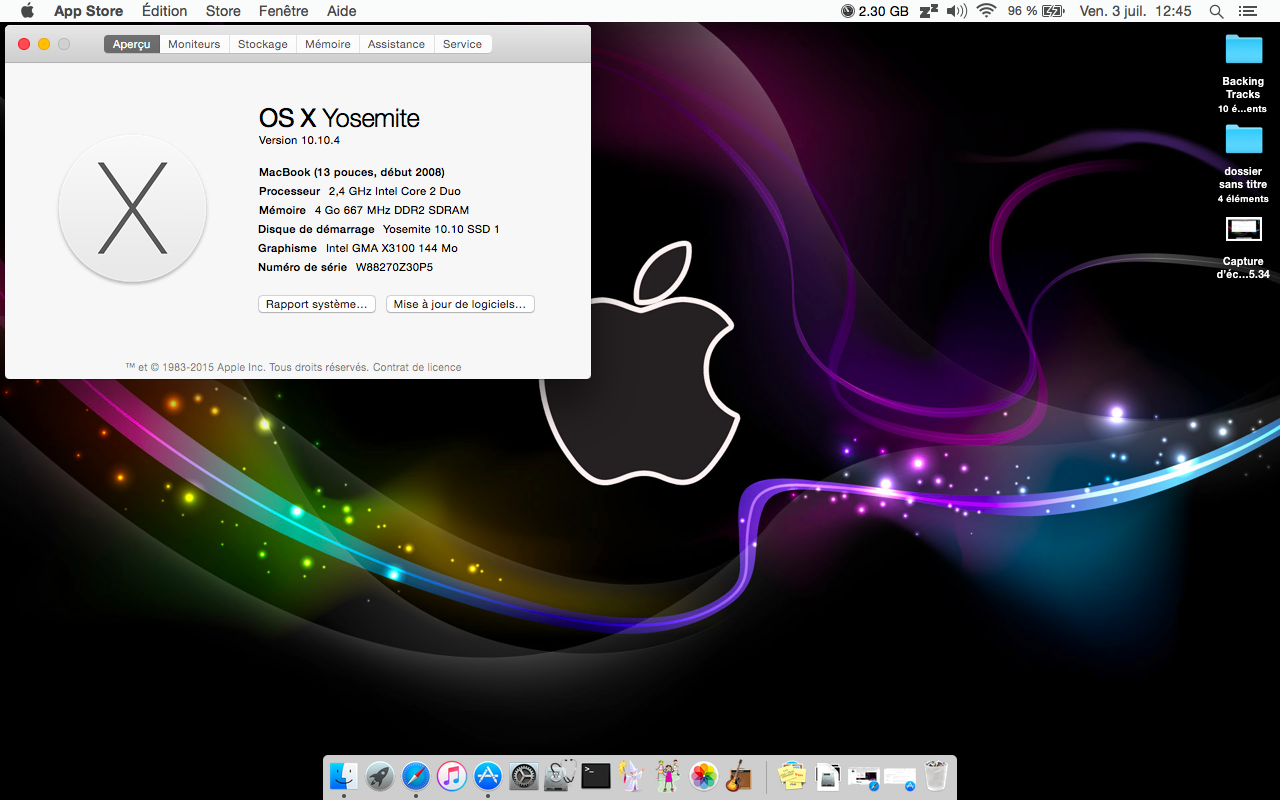Open the volume menu bar icon
Image resolution: width=1280 pixels, height=800 pixels.
(957, 11)
